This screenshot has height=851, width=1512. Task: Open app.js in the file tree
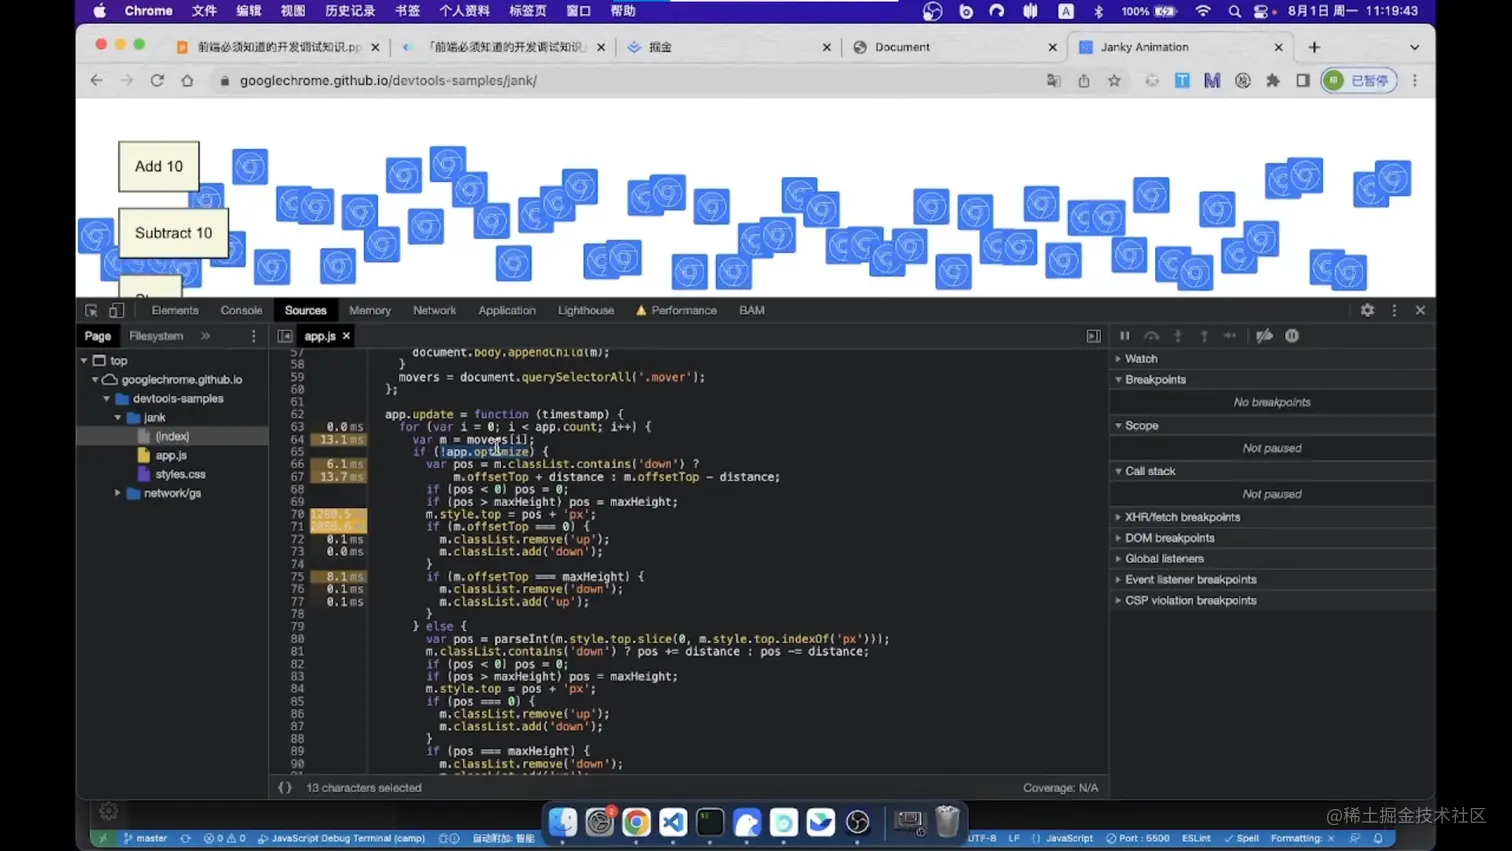pyautogui.click(x=171, y=455)
